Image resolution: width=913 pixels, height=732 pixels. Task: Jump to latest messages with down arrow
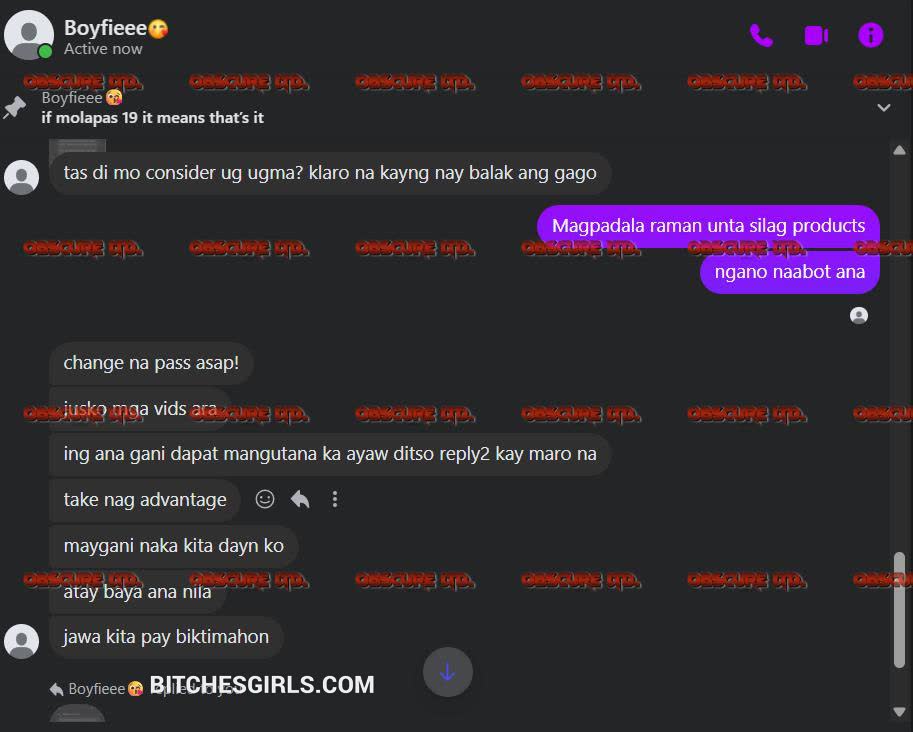coord(447,672)
